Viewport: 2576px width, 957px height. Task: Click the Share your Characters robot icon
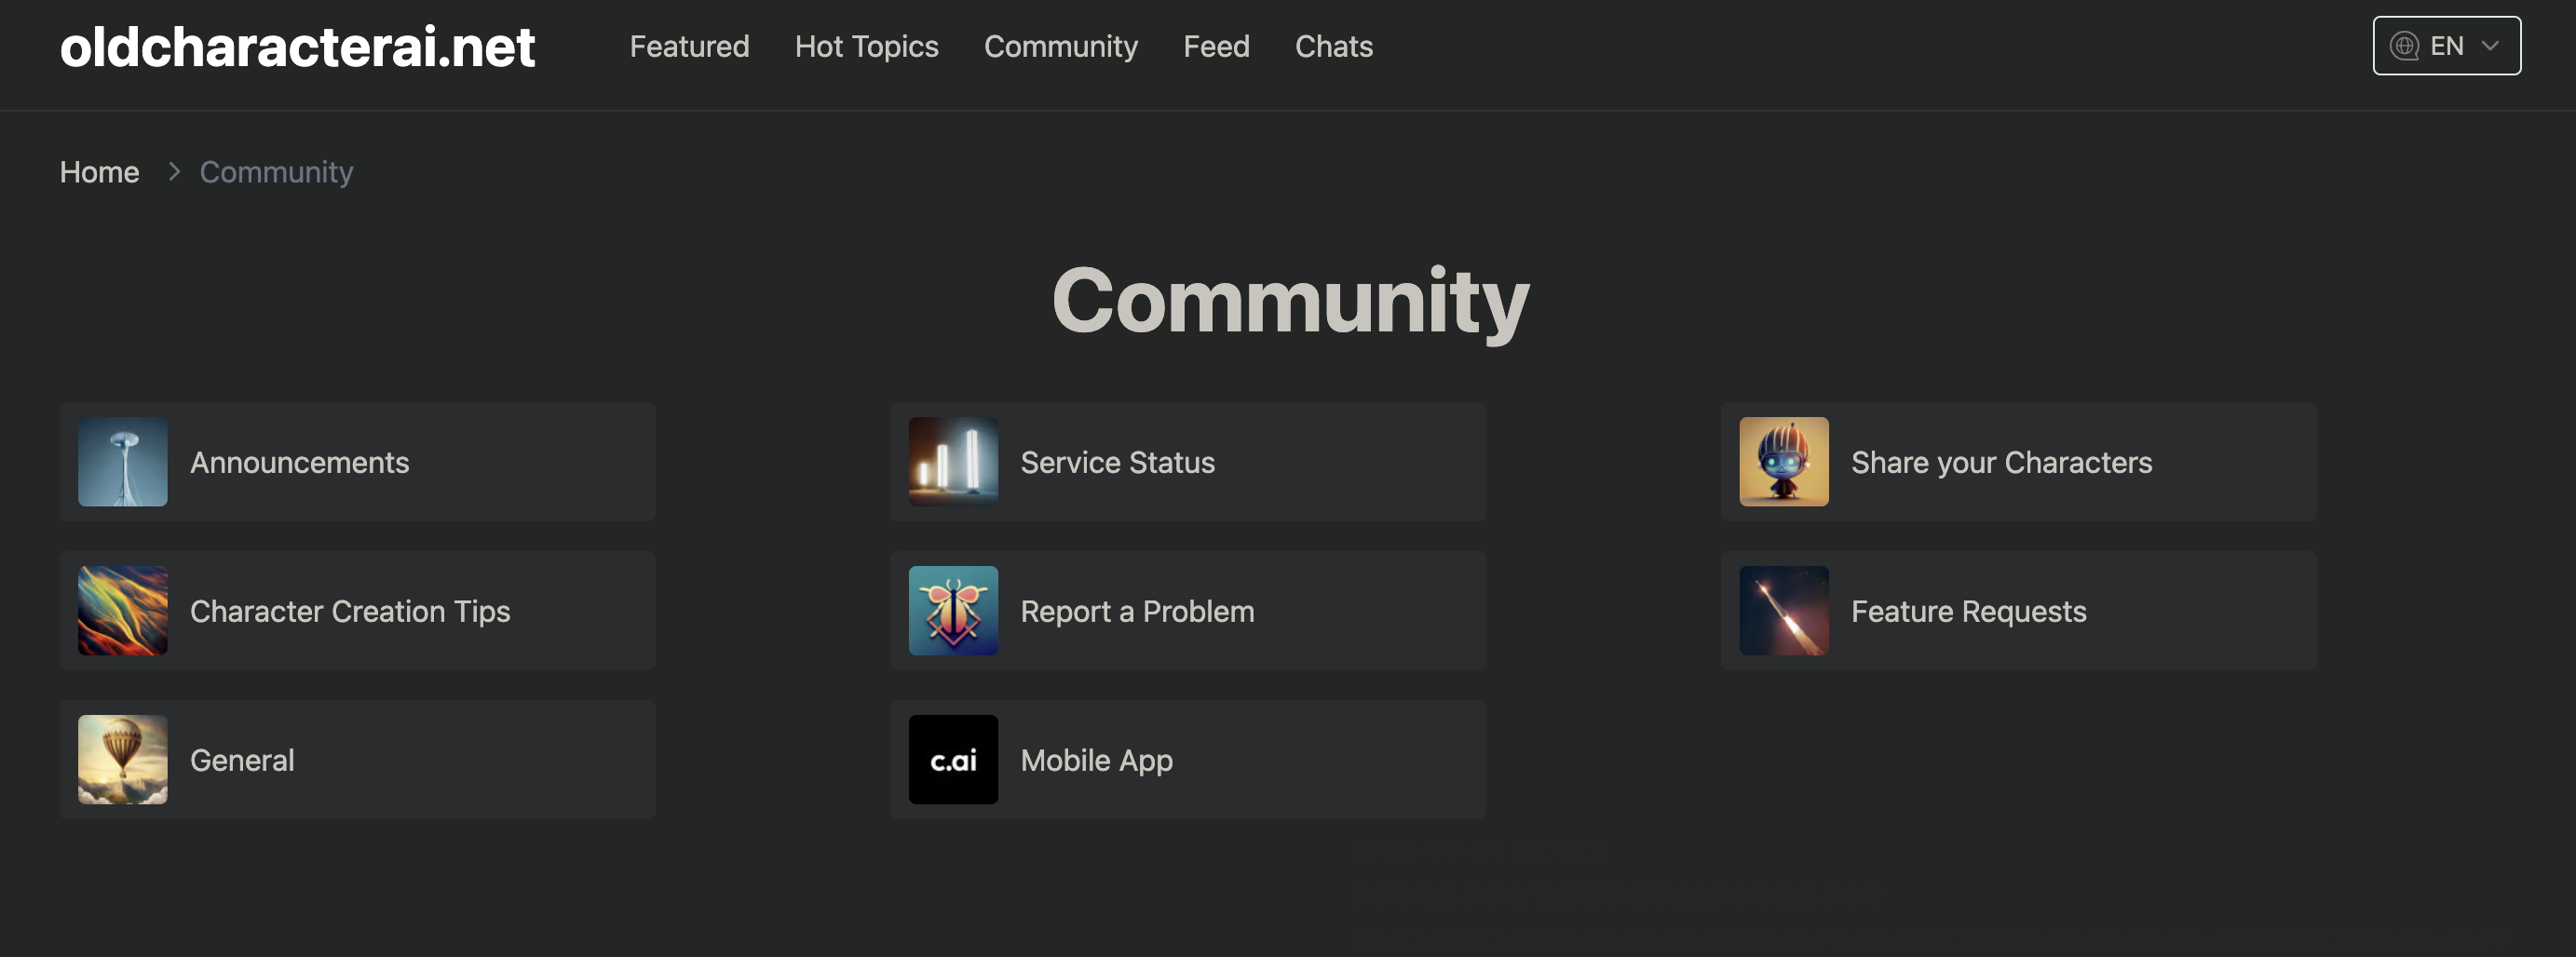click(1783, 462)
